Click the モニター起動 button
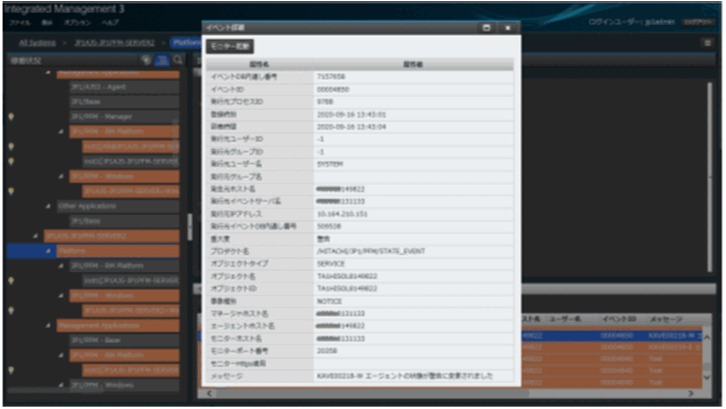 click(x=230, y=46)
